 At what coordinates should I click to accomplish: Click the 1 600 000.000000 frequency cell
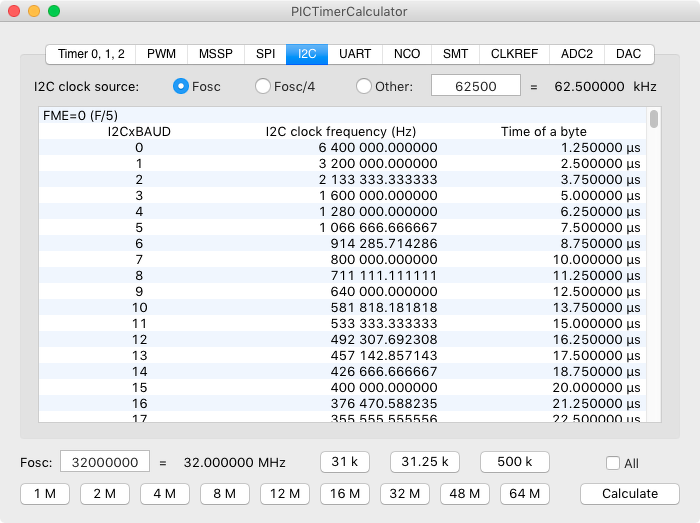(x=378, y=196)
